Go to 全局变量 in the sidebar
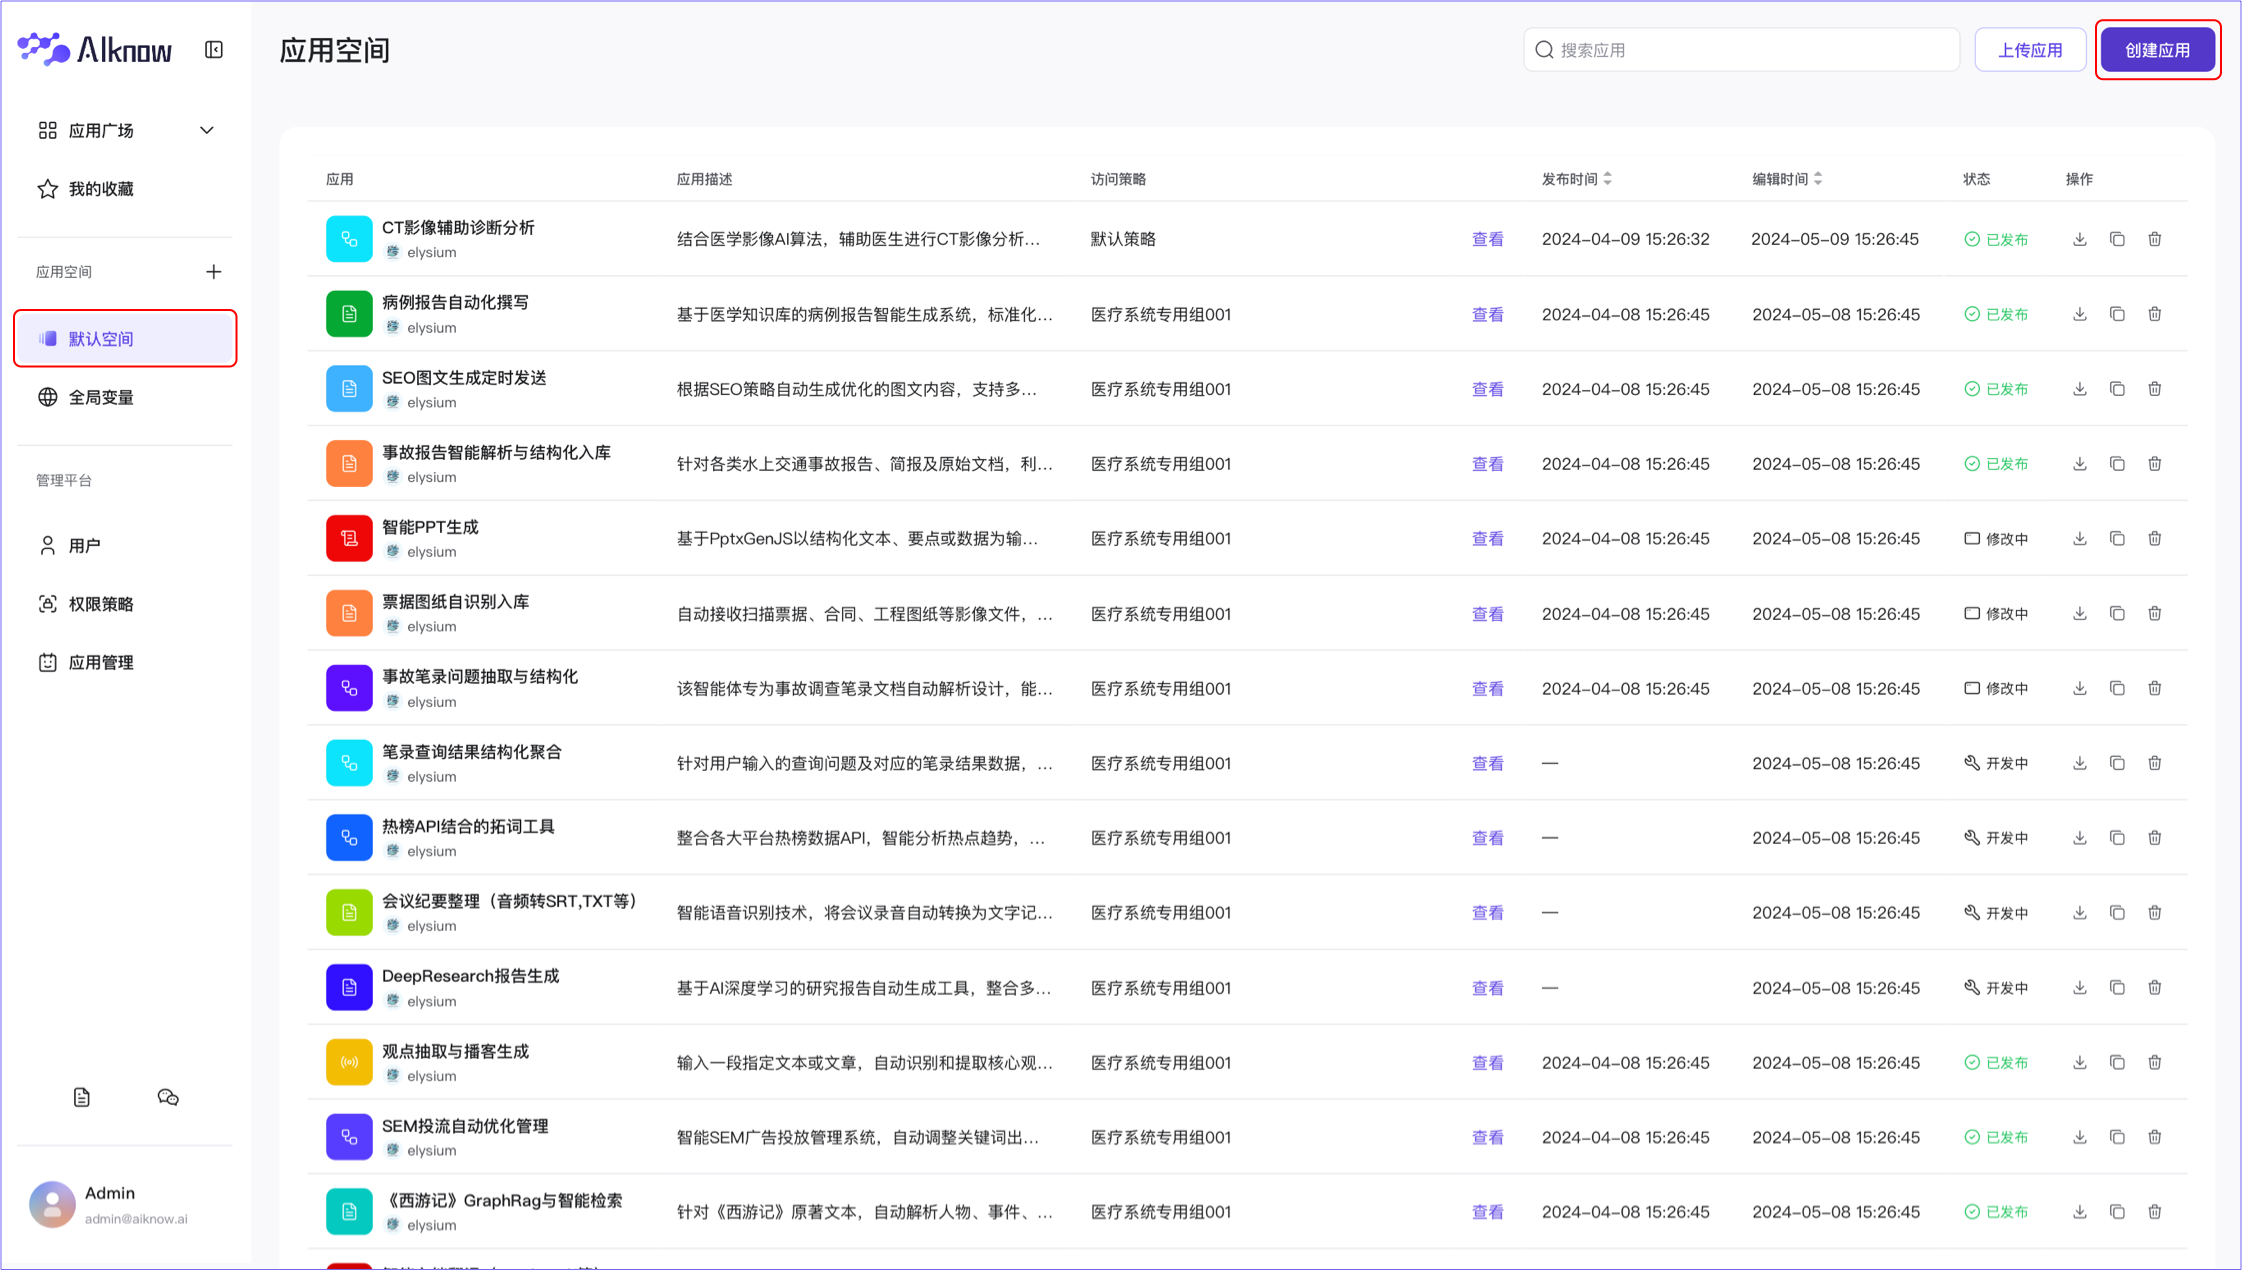This screenshot has width=2242, height=1271. [x=101, y=397]
